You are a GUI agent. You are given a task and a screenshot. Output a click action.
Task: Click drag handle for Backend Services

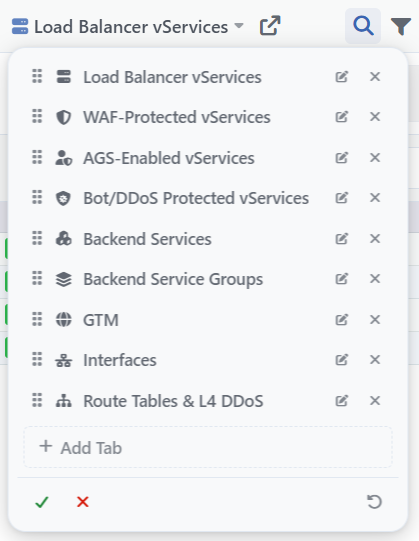pyautogui.click(x=37, y=238)
